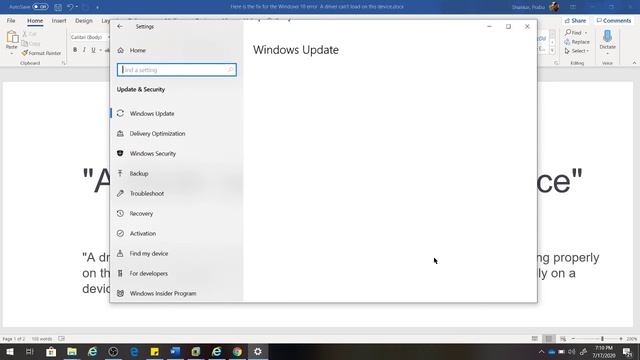Click the Dictate microphone icon
640x360 pixels.
tap(607, 36)
